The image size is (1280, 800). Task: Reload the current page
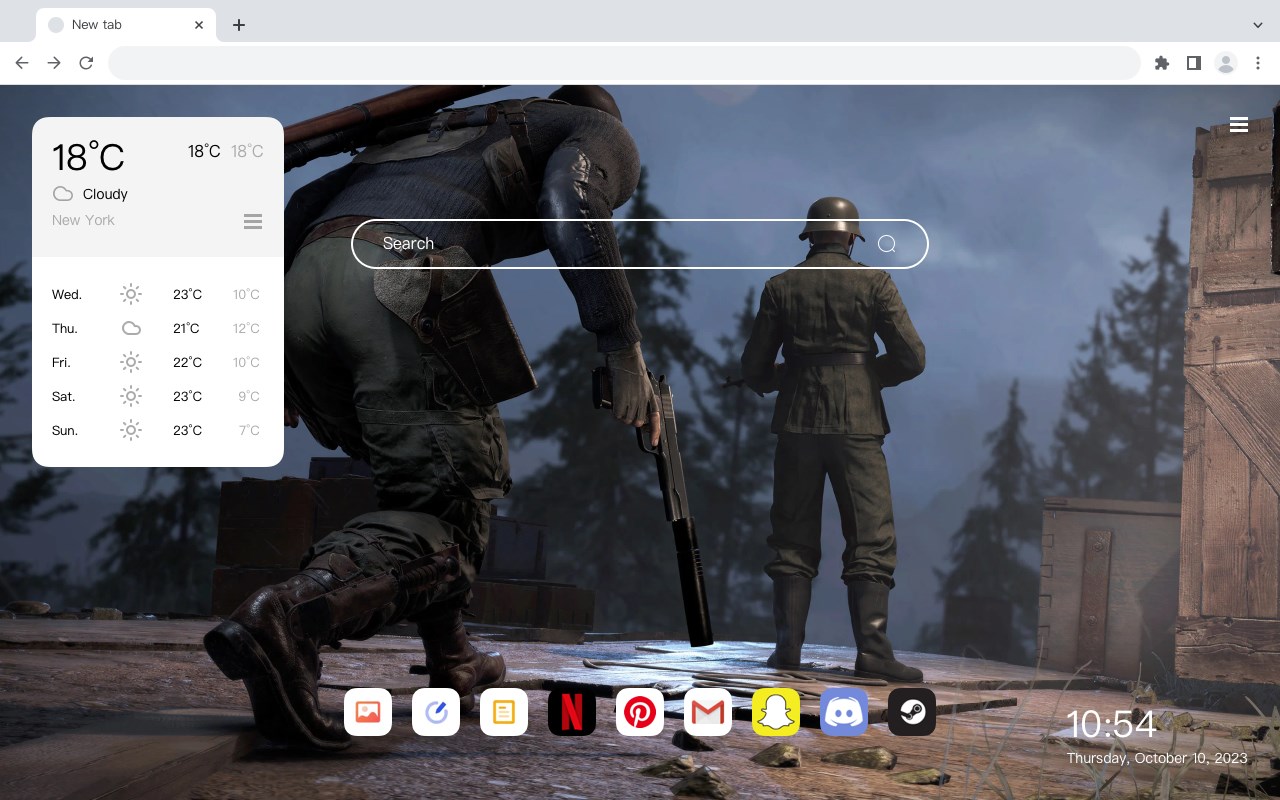[x=86, y=63]
